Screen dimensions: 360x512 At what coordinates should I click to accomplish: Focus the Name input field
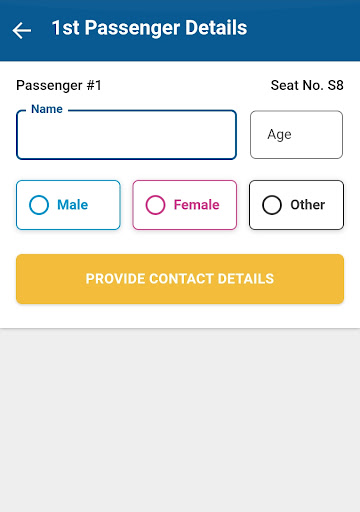(x=127, y=135)
